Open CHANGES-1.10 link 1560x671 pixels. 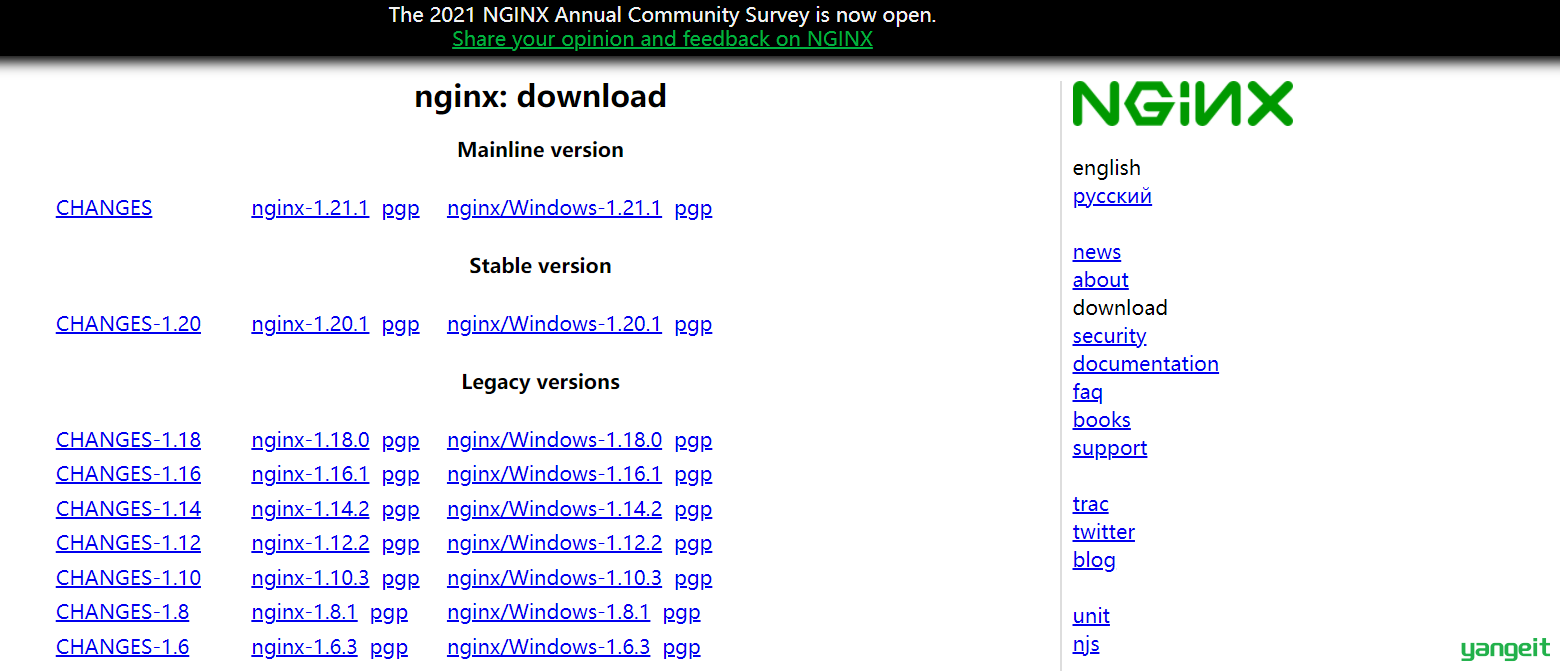pyautogui.click(x=128, y=578)
